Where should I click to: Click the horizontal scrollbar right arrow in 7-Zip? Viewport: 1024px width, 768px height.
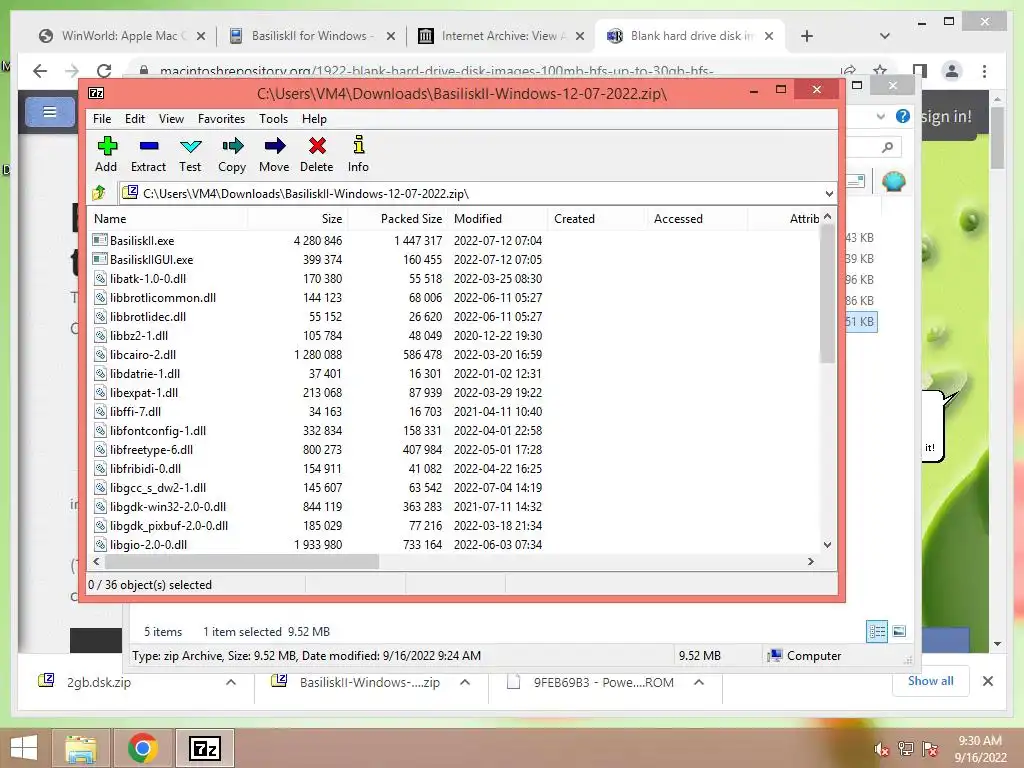(810, 561)
